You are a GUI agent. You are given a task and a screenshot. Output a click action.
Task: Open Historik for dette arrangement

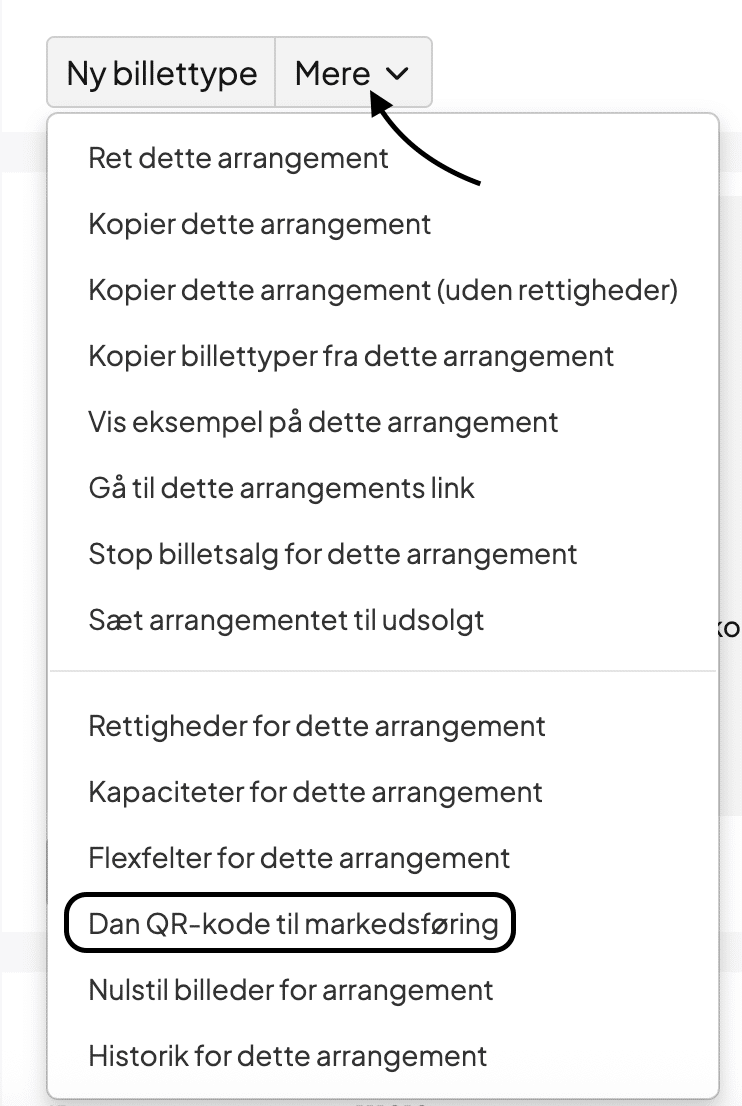[288, 1056]
